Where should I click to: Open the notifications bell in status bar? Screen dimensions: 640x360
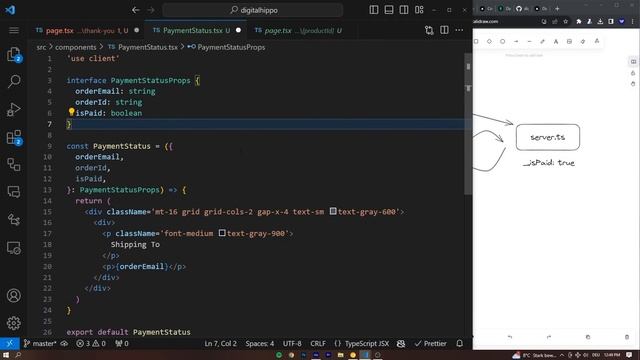(460, 343)
